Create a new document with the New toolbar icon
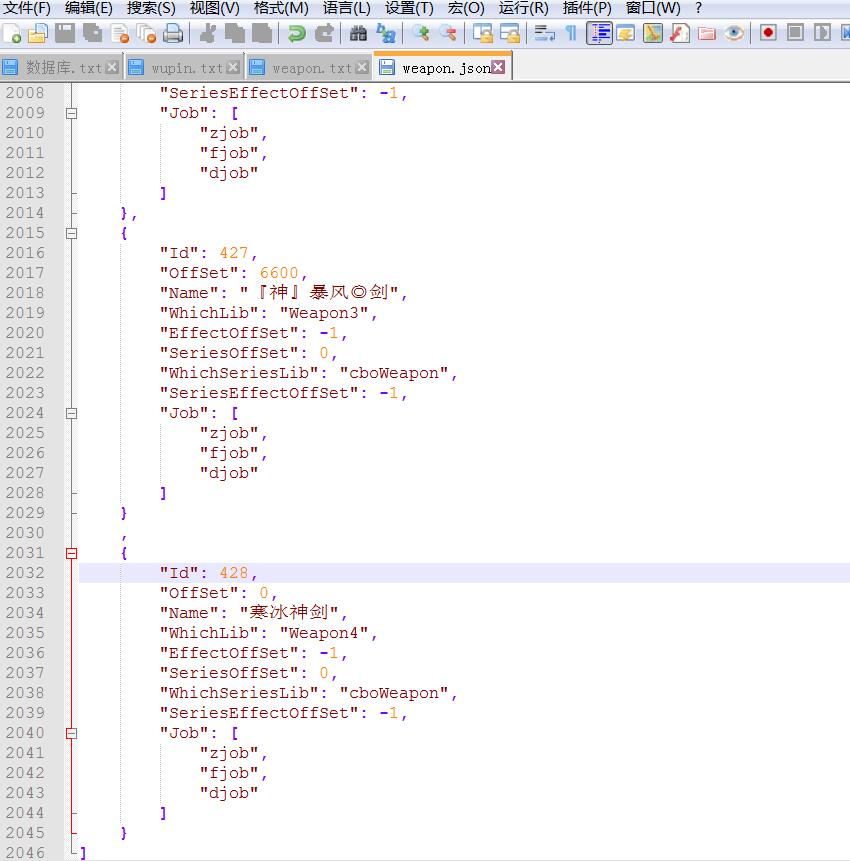This screenshot has width=850, height=861. click(12, 33)
